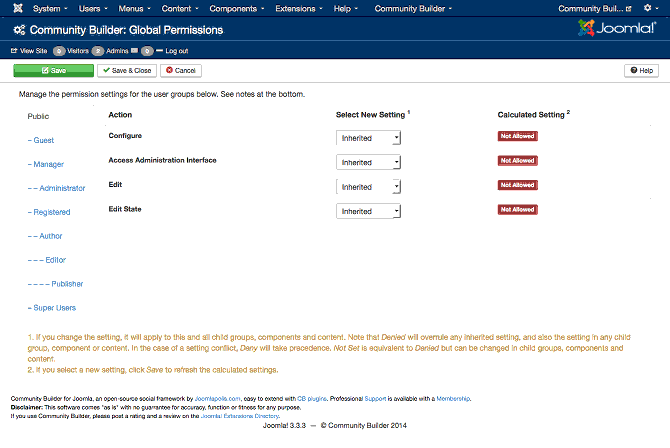This screenshot has height=448, width=670.
Task: Click the gears icon beside Global Permissions title
Action: (x=19, y=30)
